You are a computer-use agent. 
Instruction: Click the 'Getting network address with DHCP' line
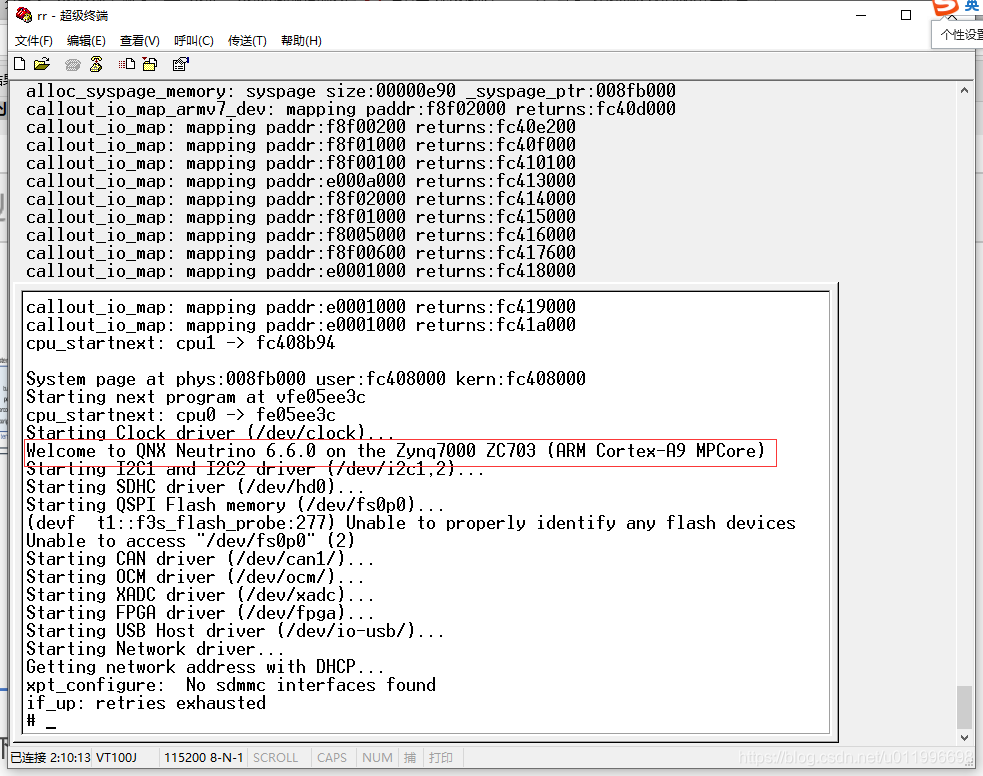point(205,666)
